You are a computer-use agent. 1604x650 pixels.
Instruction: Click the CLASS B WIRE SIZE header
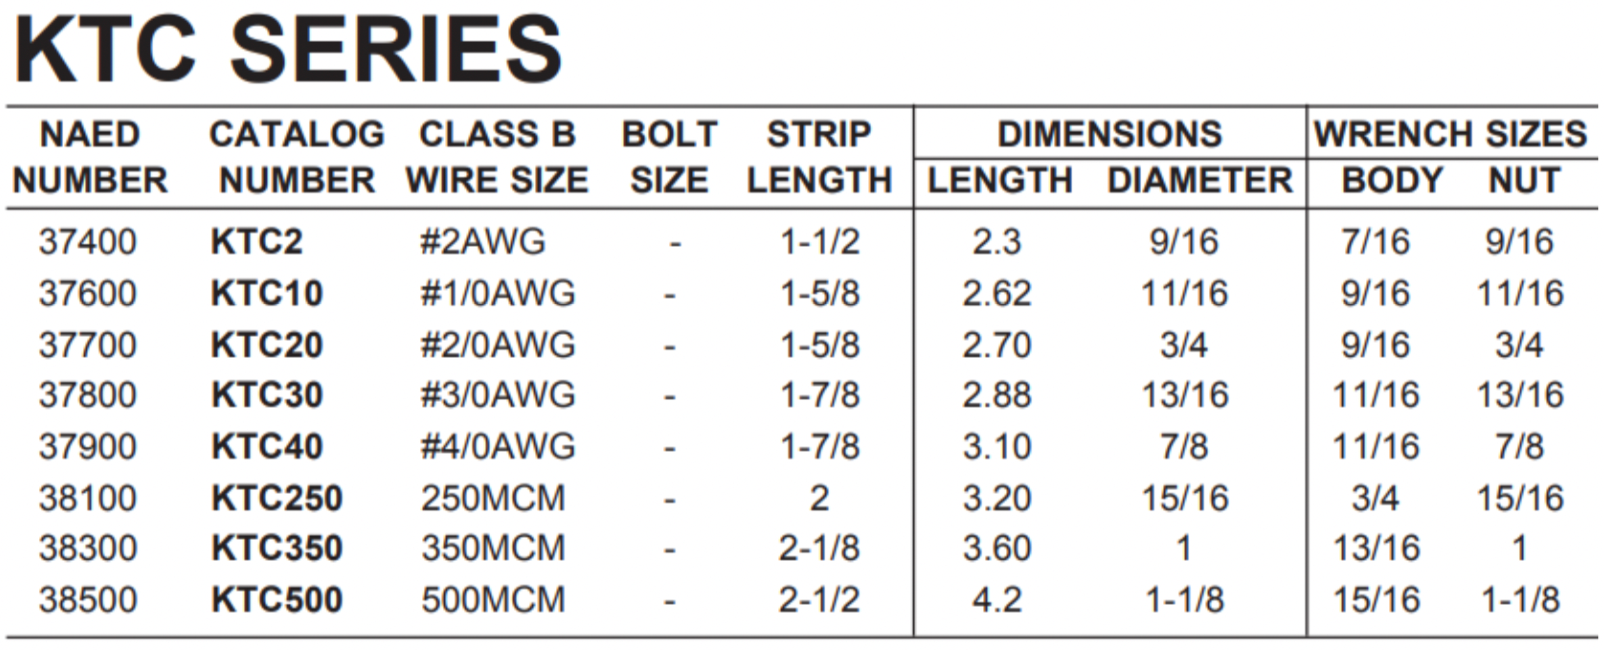click(497, 157)
